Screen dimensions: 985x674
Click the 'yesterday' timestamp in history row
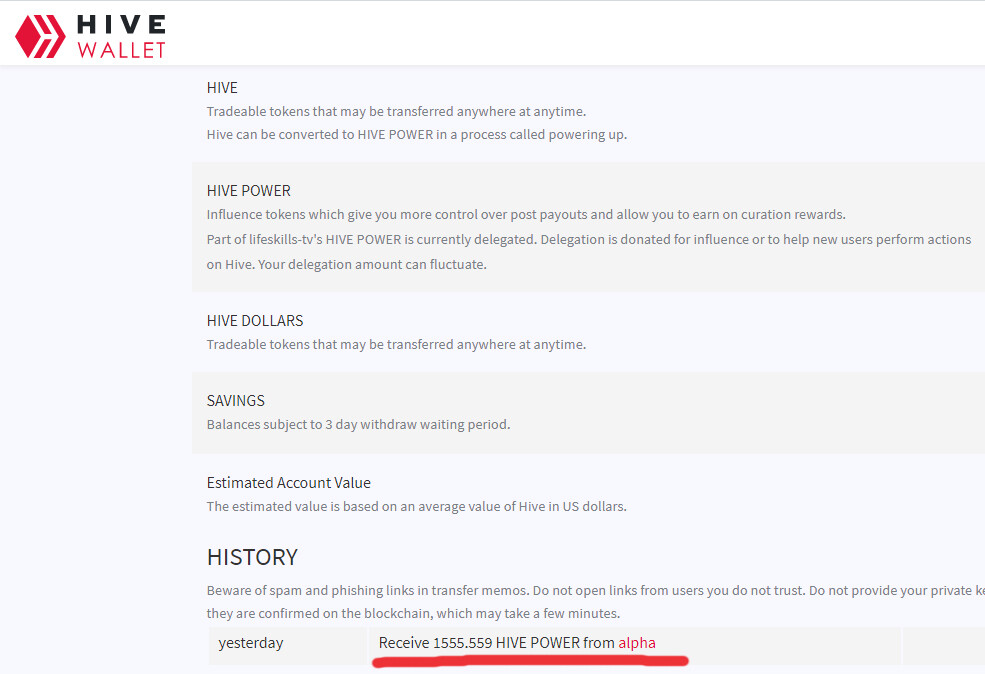[x=251, y=643]
